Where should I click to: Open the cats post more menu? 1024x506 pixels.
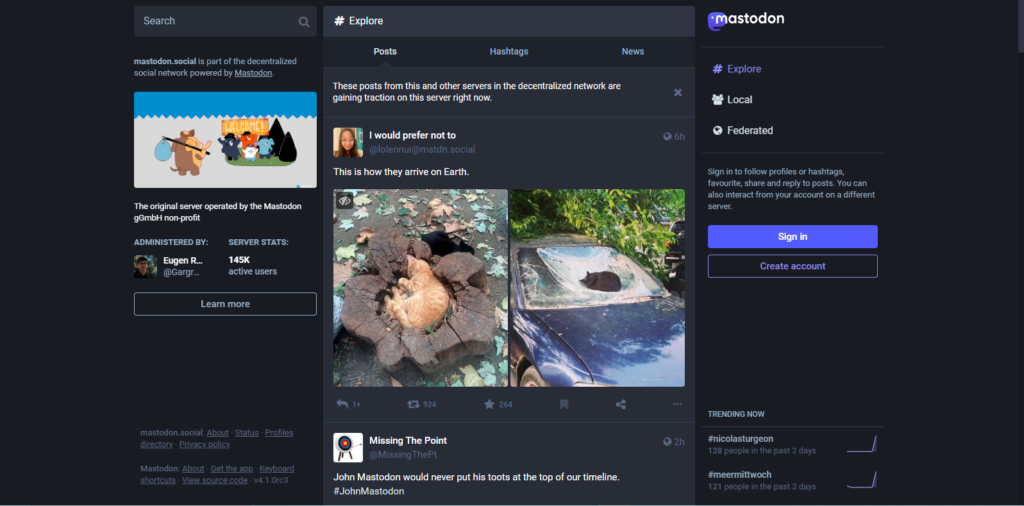(677, 404)
